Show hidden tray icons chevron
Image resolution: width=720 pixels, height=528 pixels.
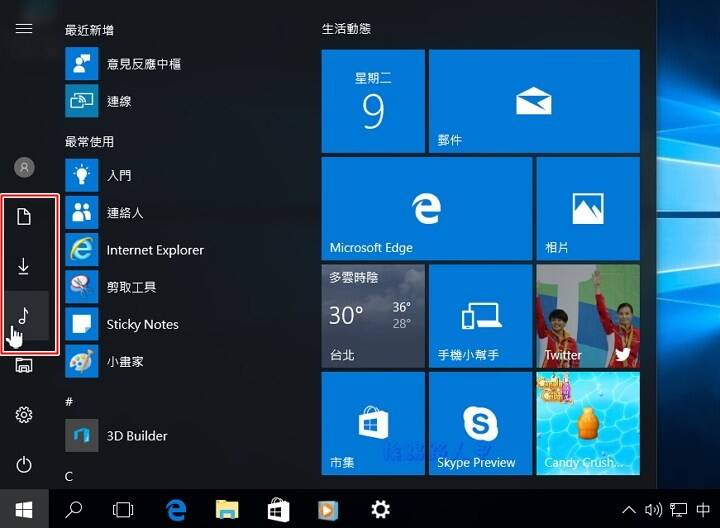tap(629, 510)
